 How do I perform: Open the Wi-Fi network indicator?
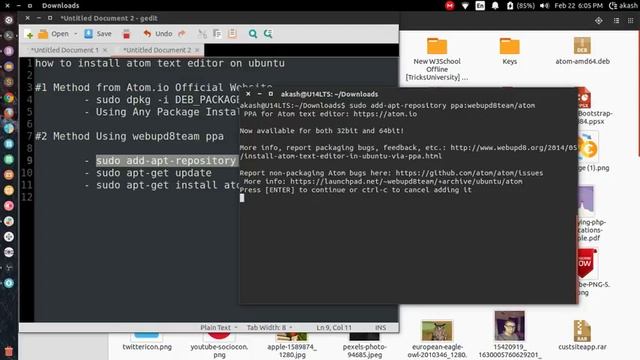pyautogui.click(x=465, y=6)
